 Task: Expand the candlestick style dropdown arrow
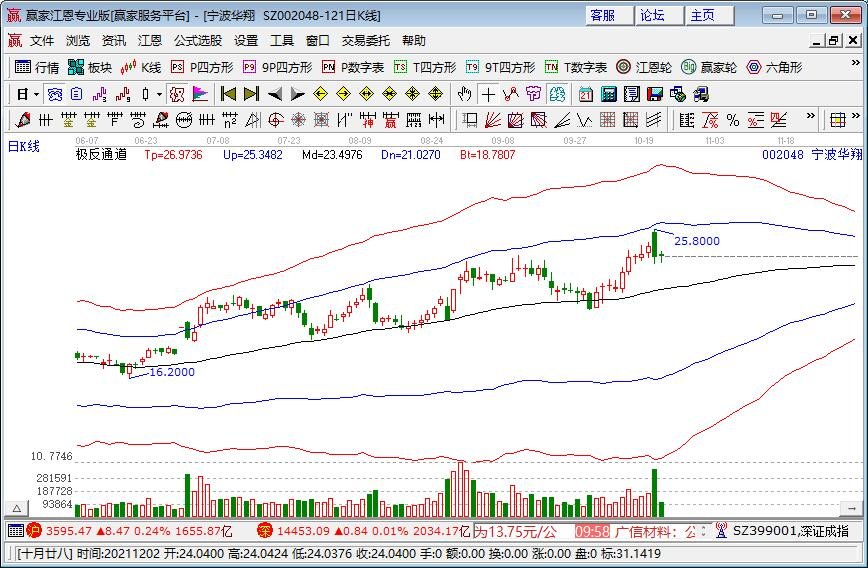[x=159, y=94]
